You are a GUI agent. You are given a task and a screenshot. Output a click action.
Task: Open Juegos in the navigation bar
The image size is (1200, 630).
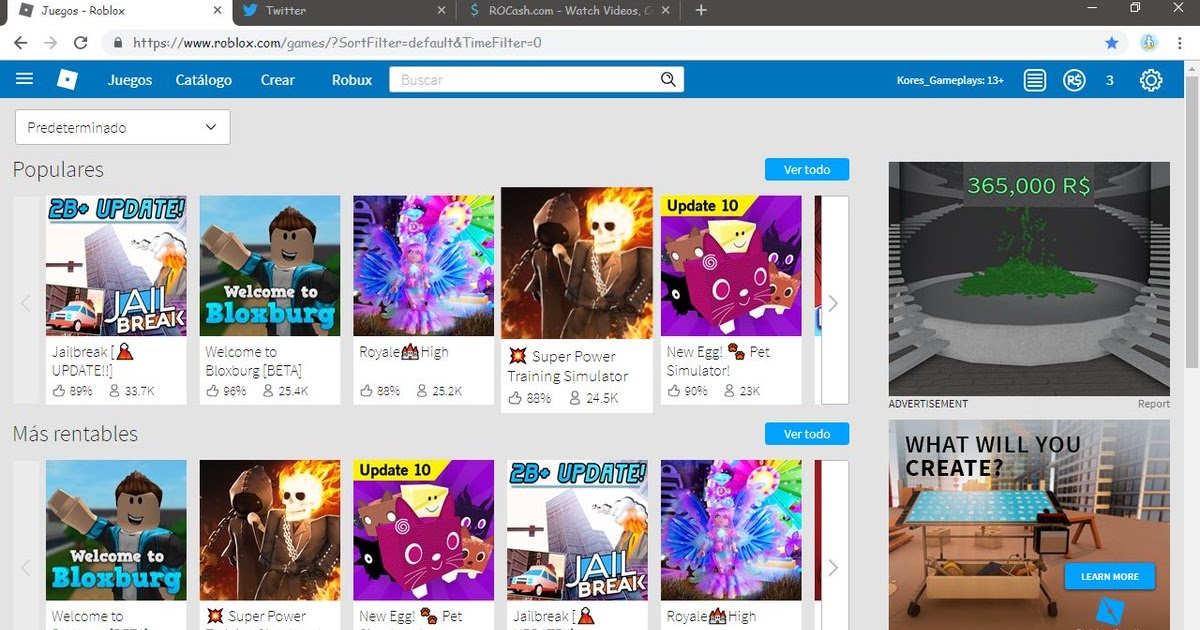130,80
